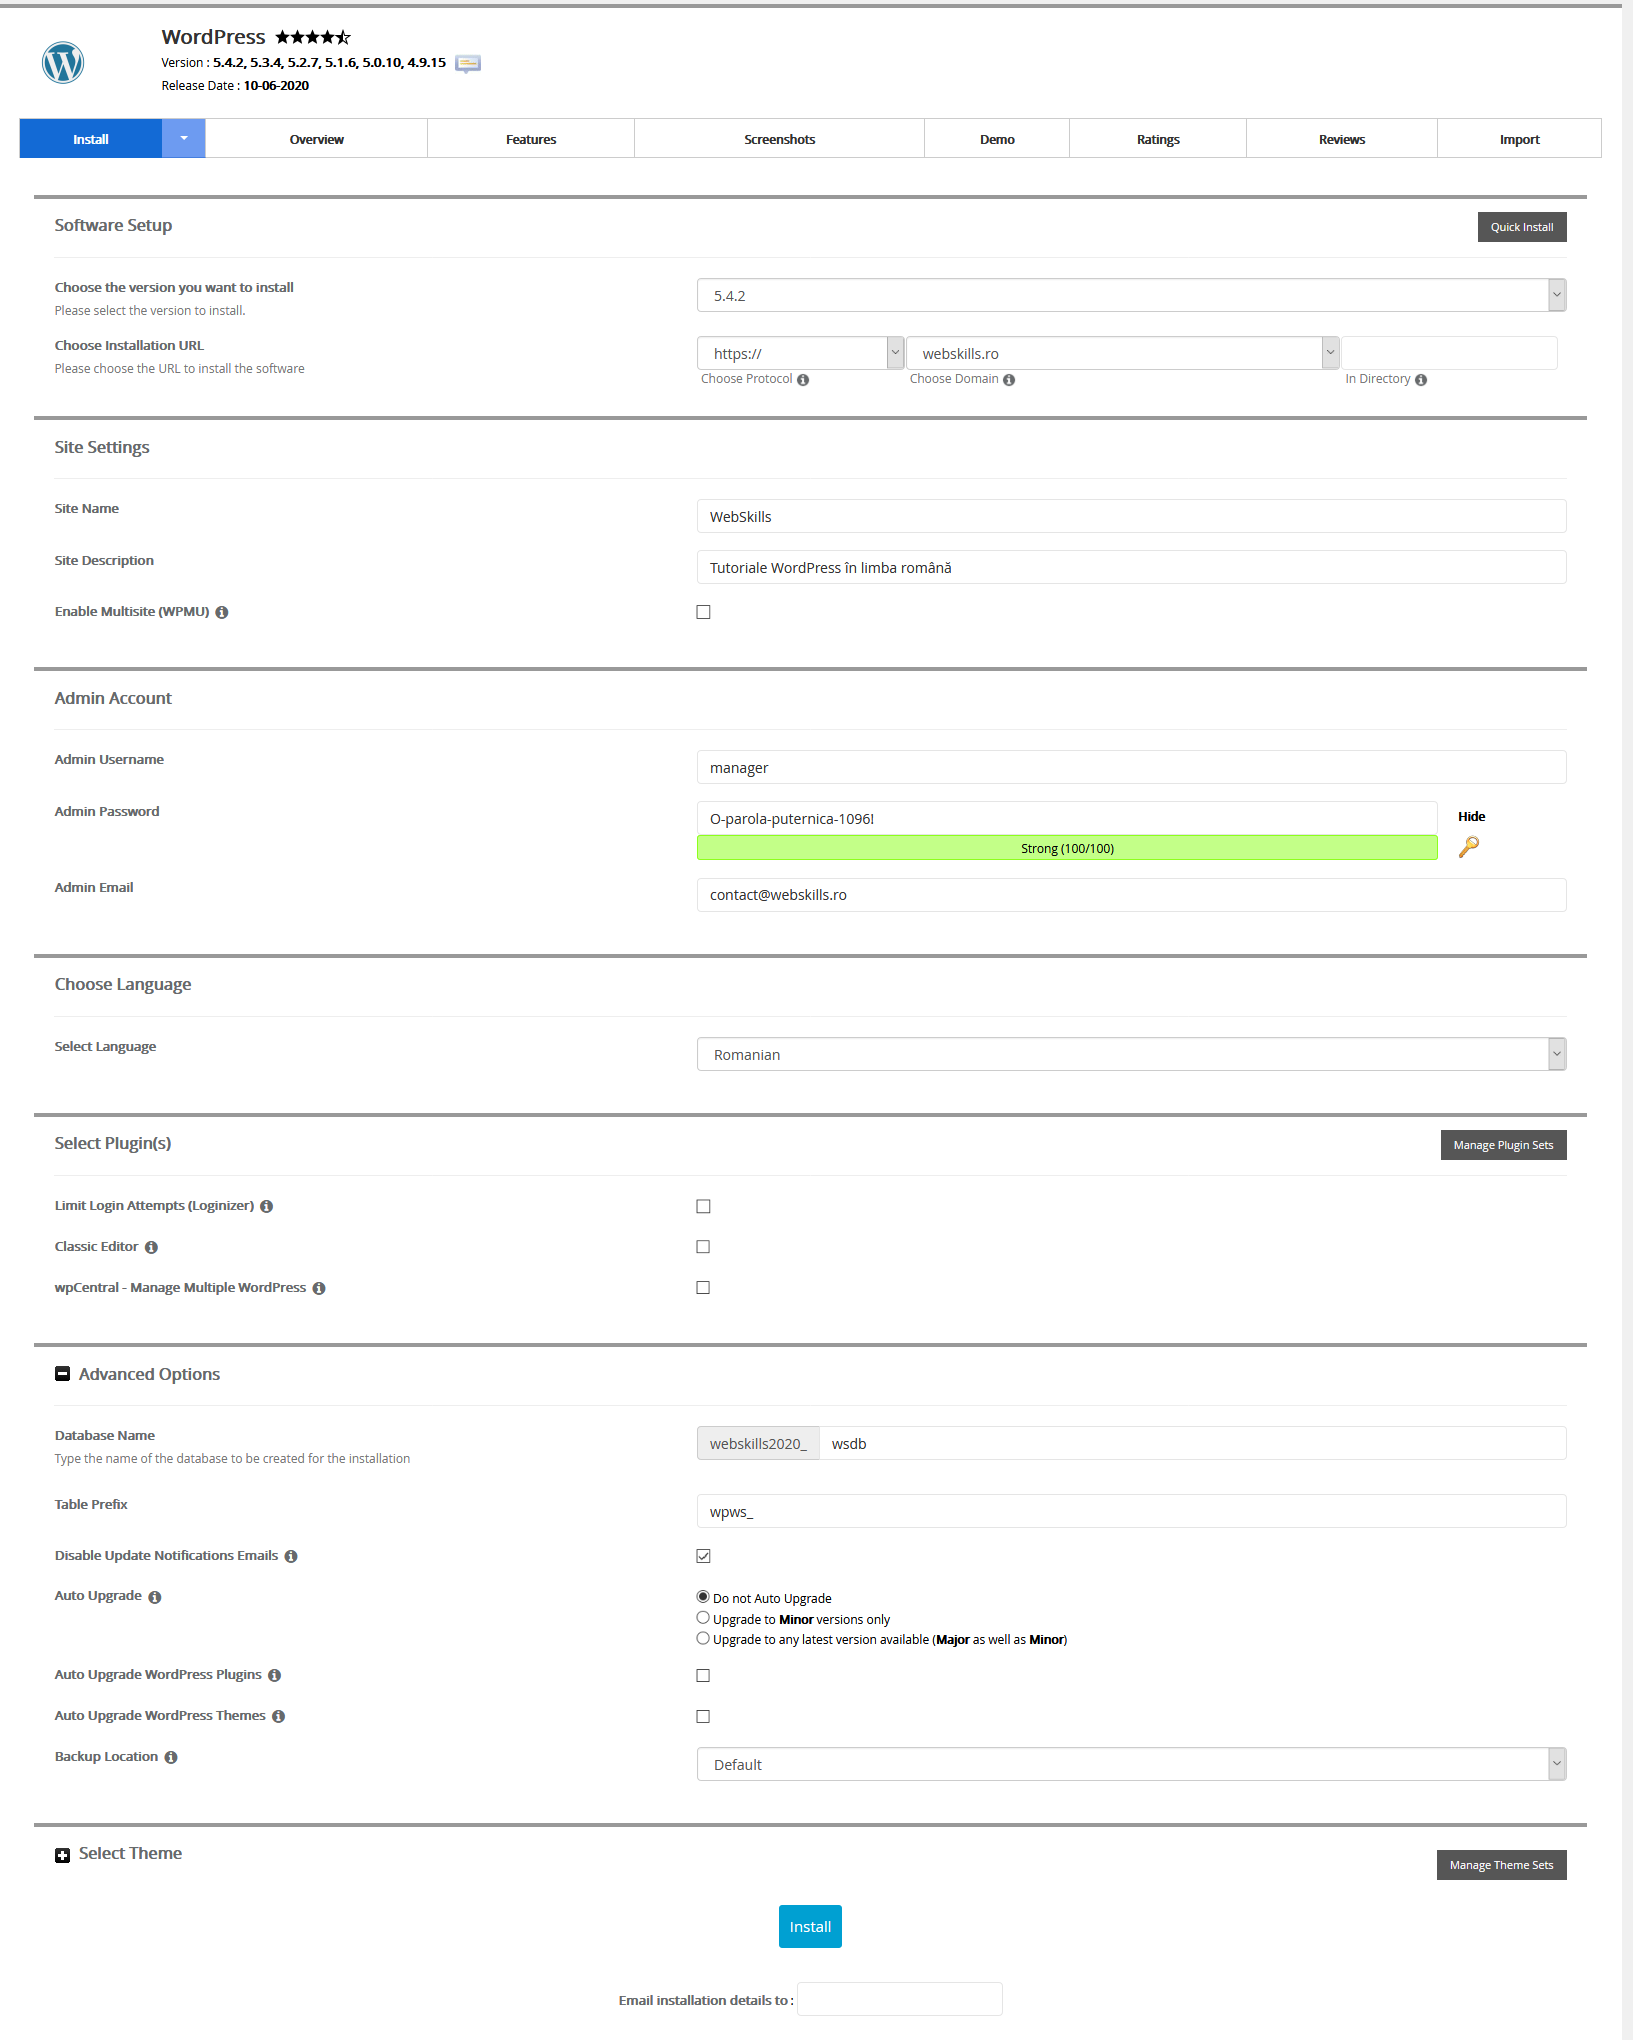The height and width of the screenshot is (2040, 1633).
Task: Switch to the Screenshots tab
Action: click(779, 139)
